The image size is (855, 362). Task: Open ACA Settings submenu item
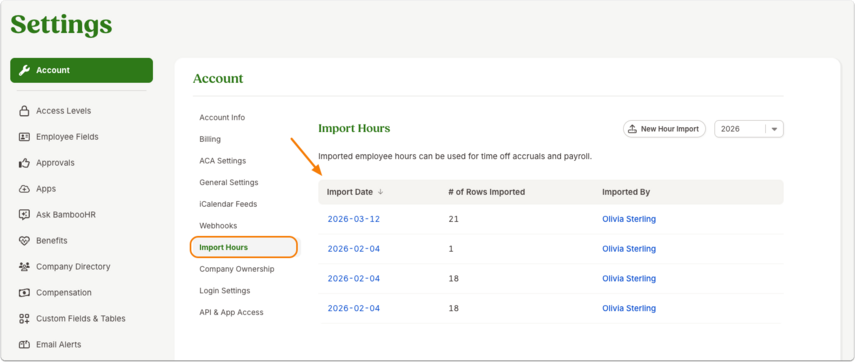222,161
